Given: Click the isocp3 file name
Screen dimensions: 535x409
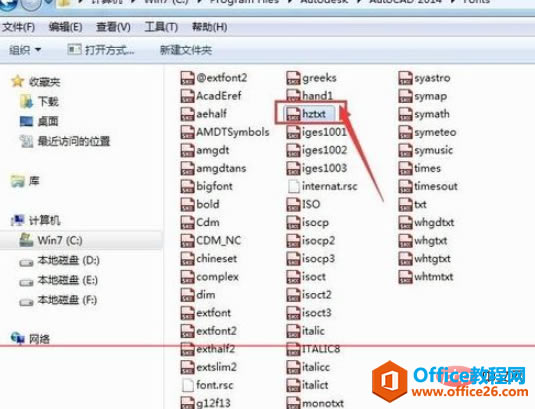Looking at the screenshot, I should pyautogui.click(x=318, y=259).
